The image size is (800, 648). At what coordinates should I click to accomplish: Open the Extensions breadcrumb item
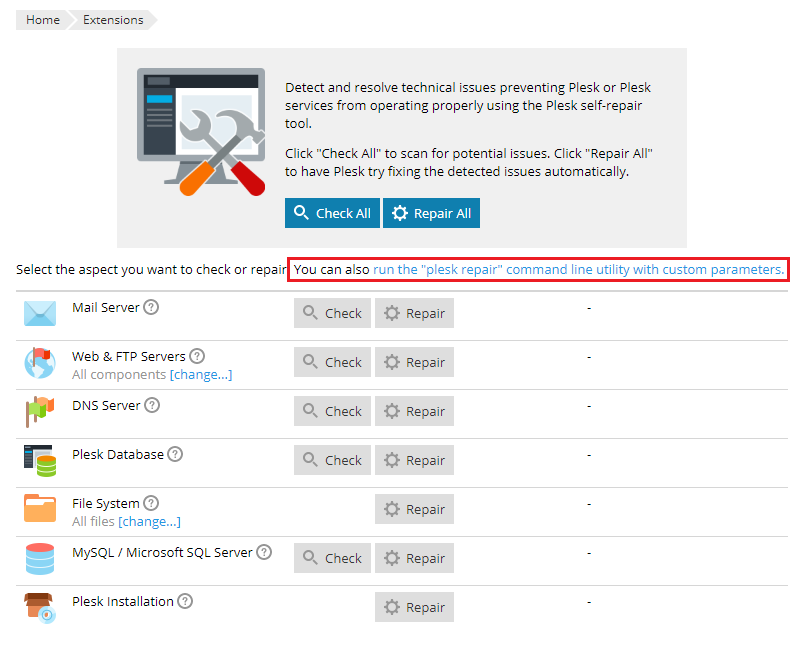click(x=112, y=19)
